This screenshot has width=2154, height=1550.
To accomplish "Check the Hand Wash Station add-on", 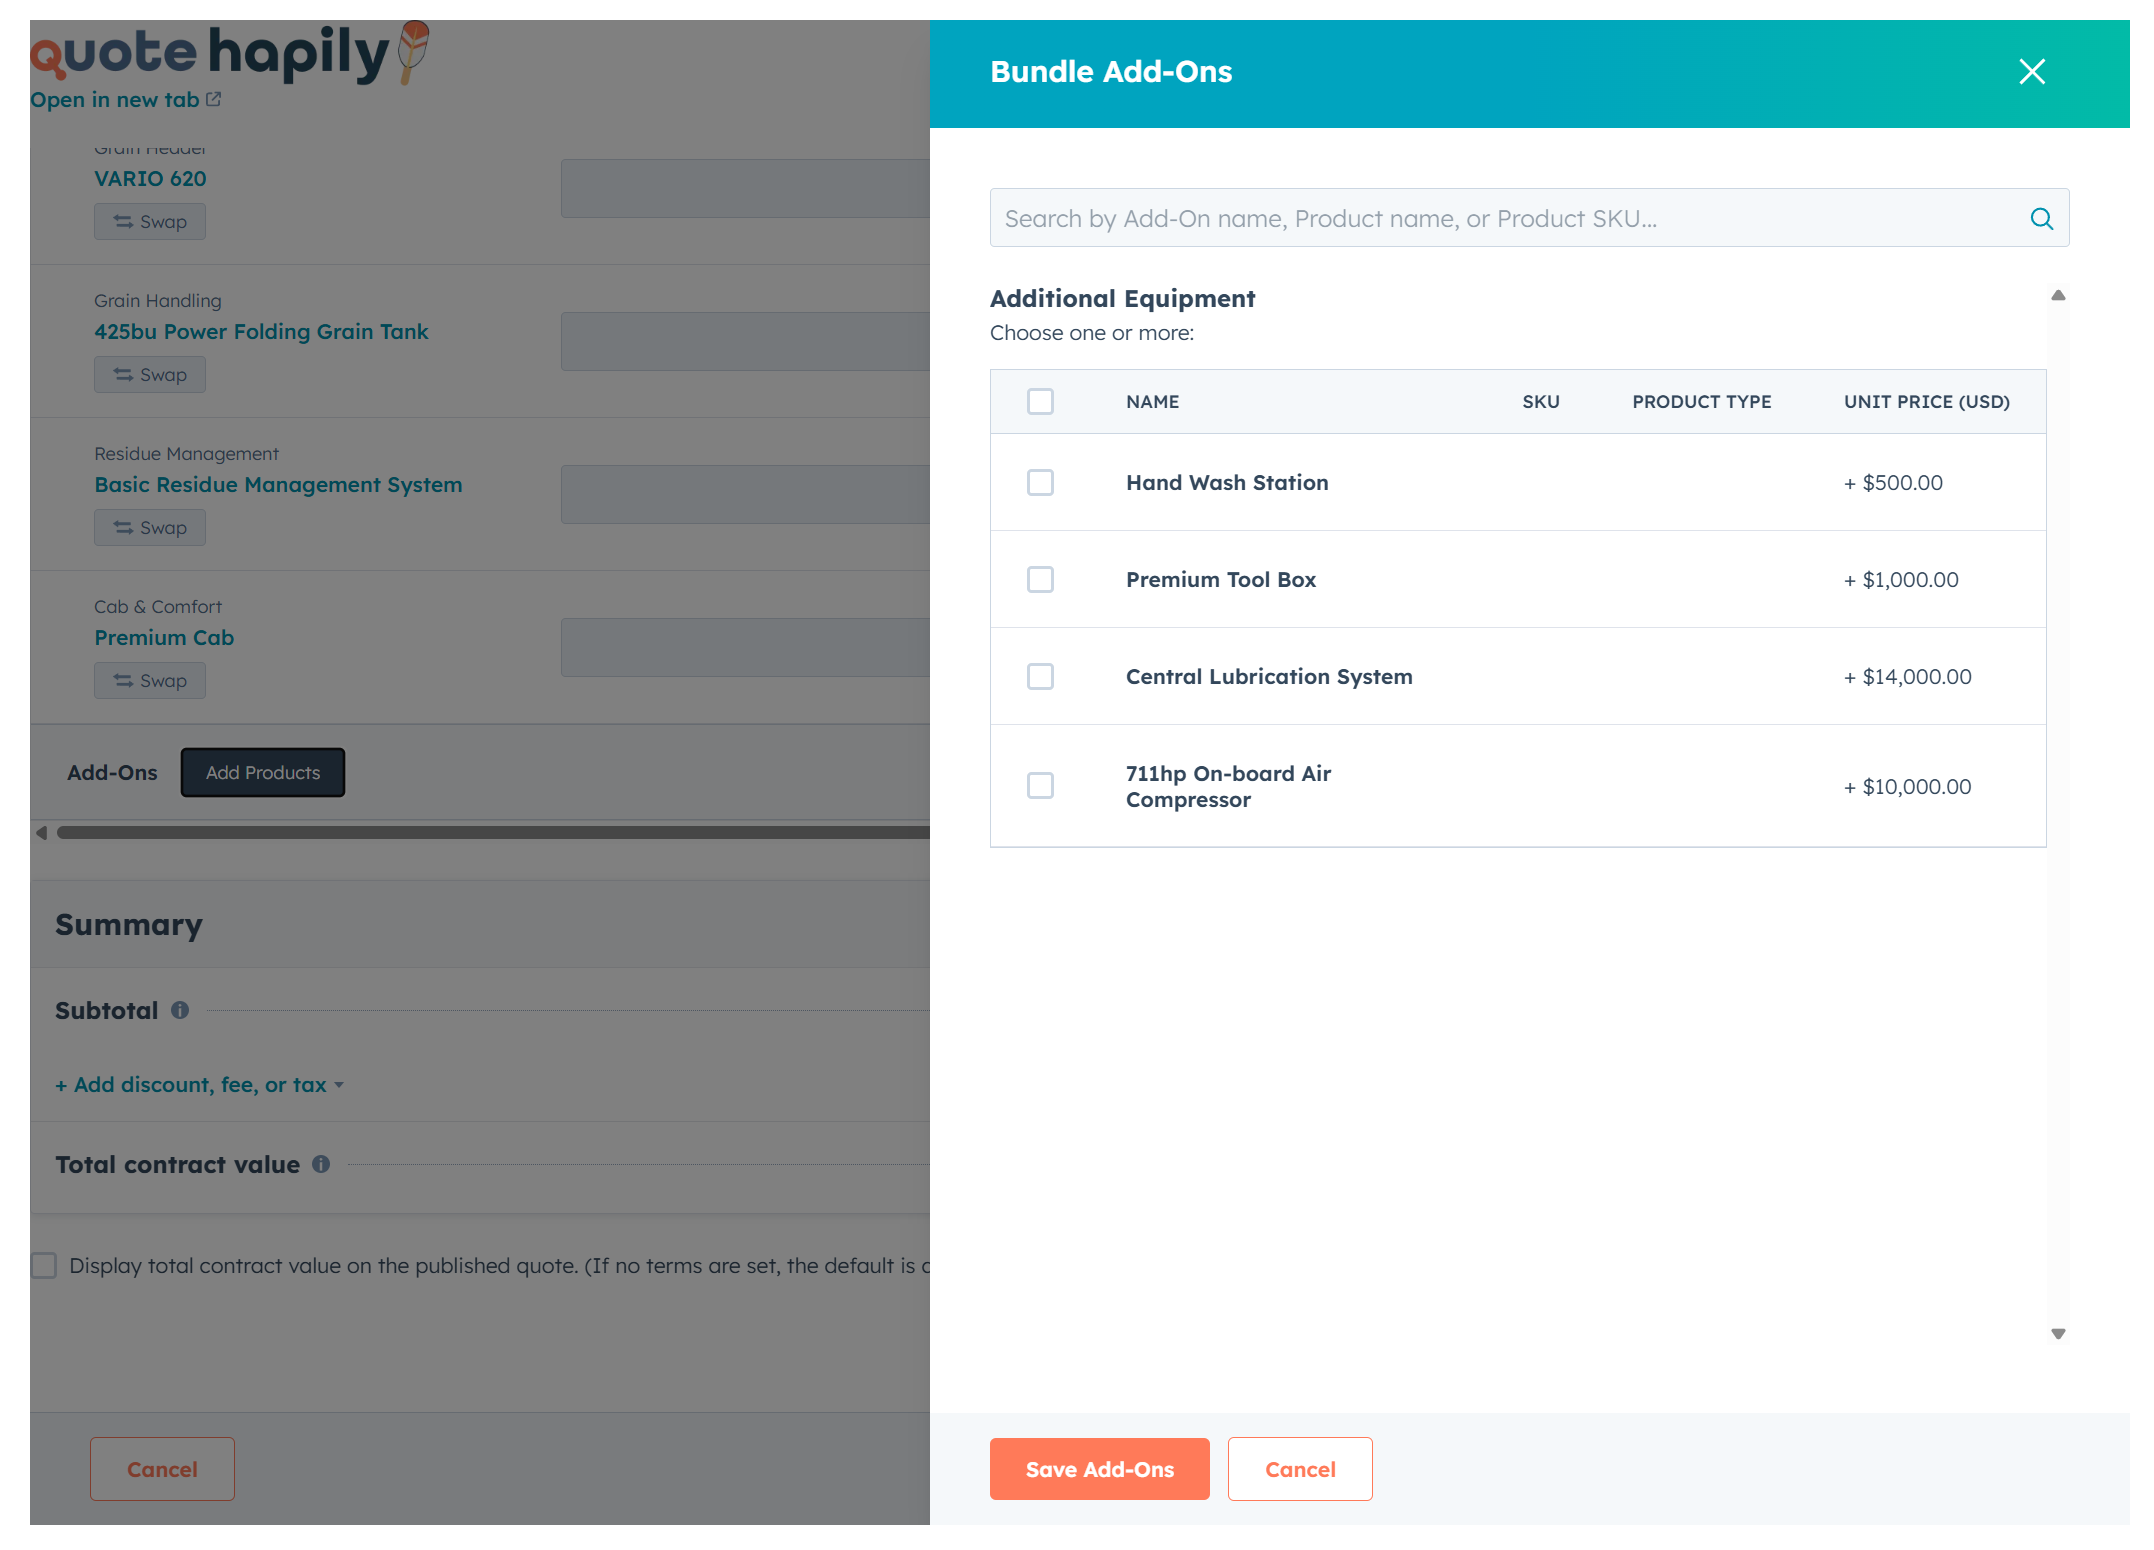I will [x=1040, y=482].
